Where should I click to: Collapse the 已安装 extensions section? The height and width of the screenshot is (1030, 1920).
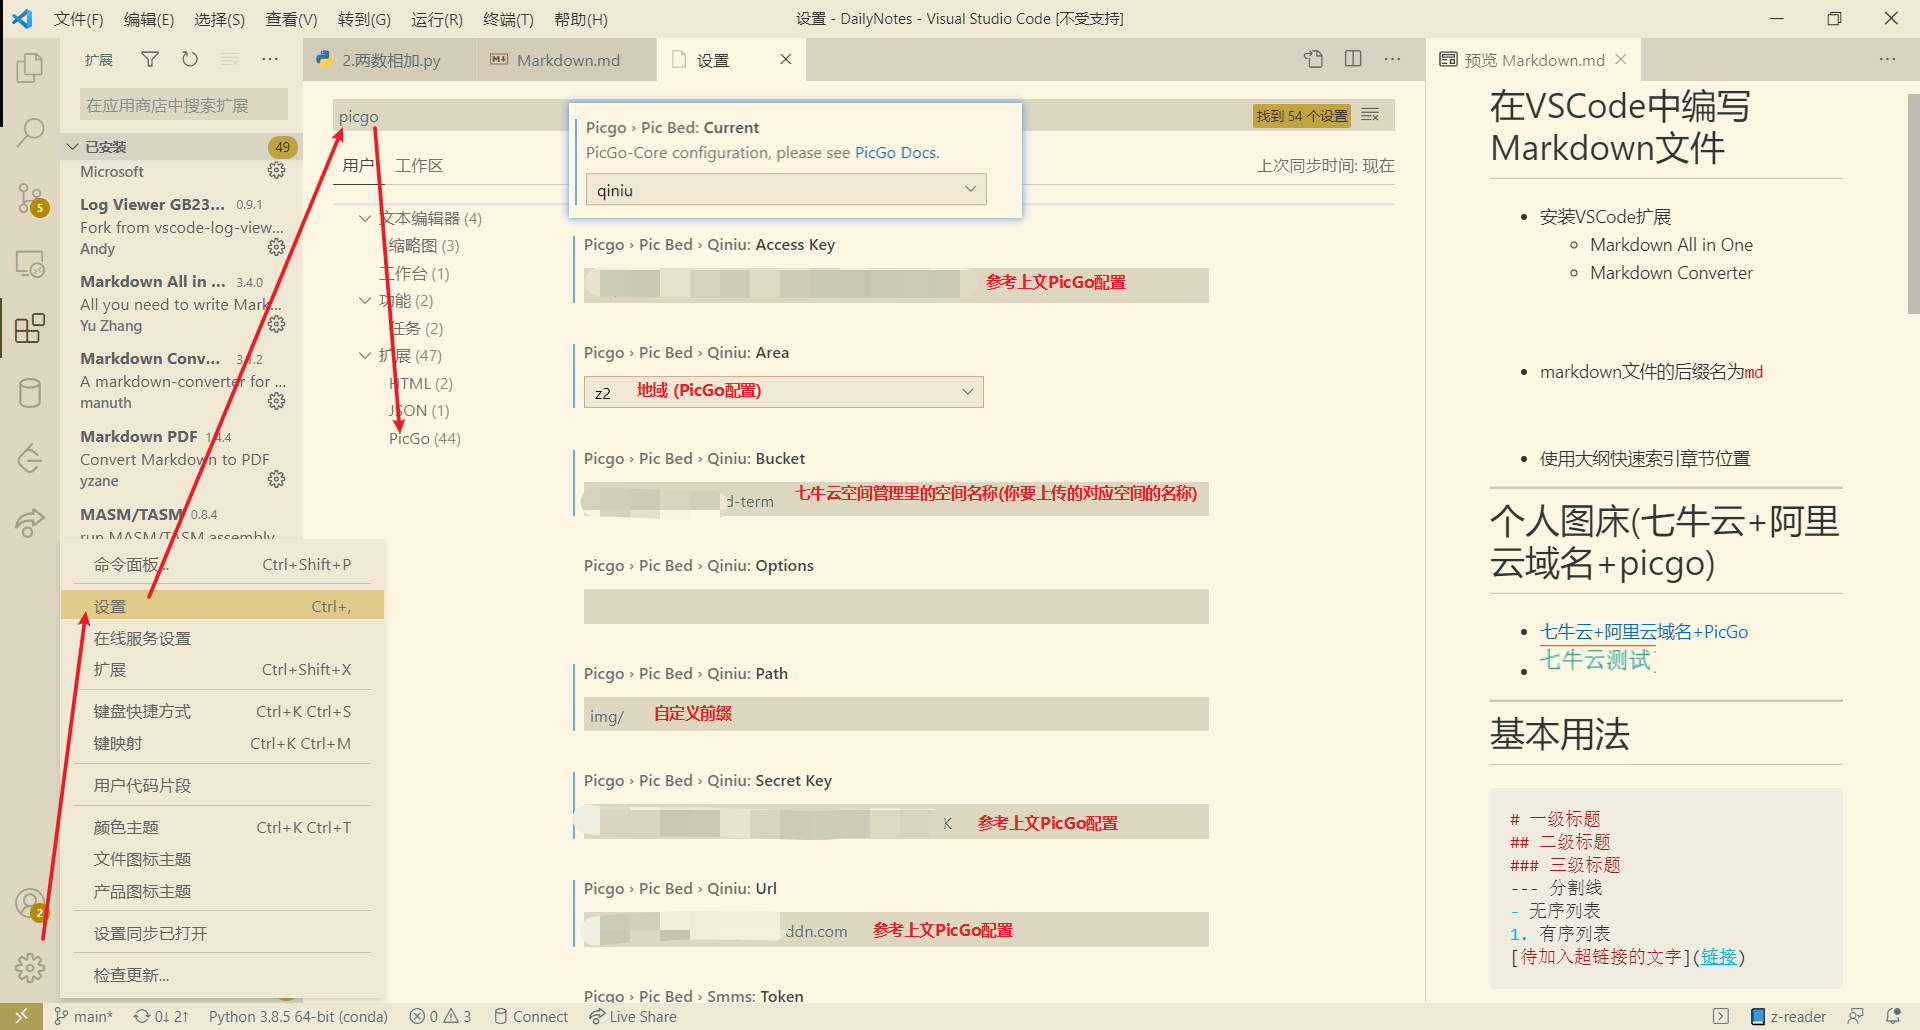[x=180, y=147]
